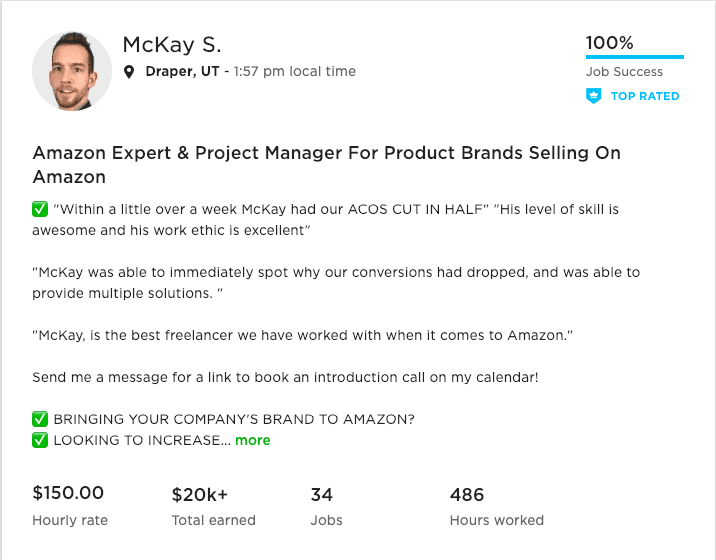Click the 34 jobs count

322,495
